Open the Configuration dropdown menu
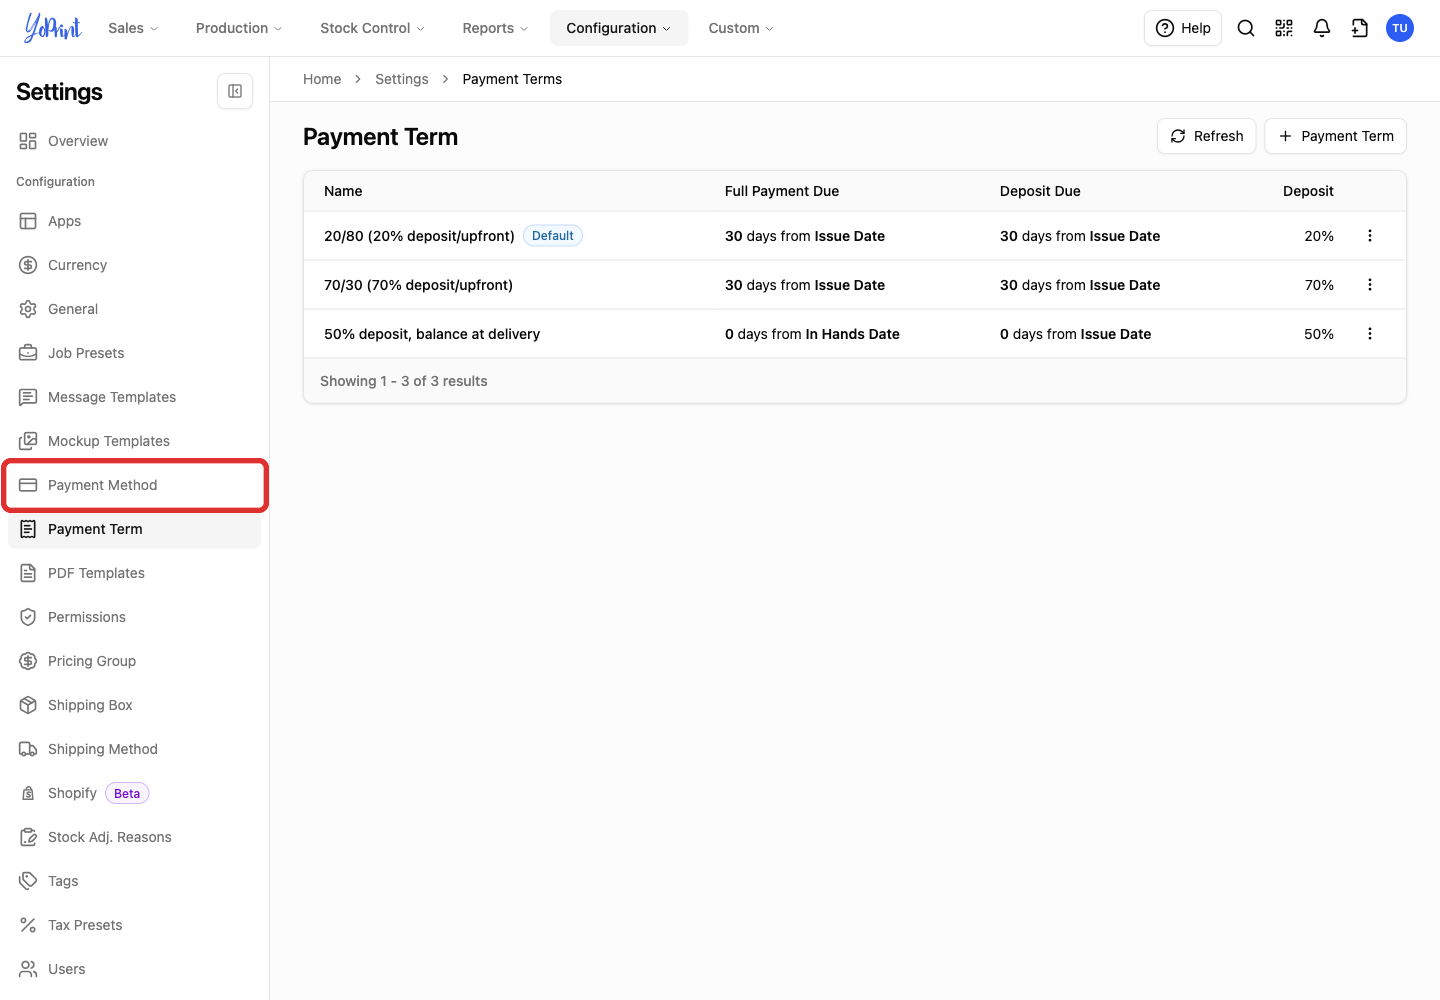 coord(619,28)
